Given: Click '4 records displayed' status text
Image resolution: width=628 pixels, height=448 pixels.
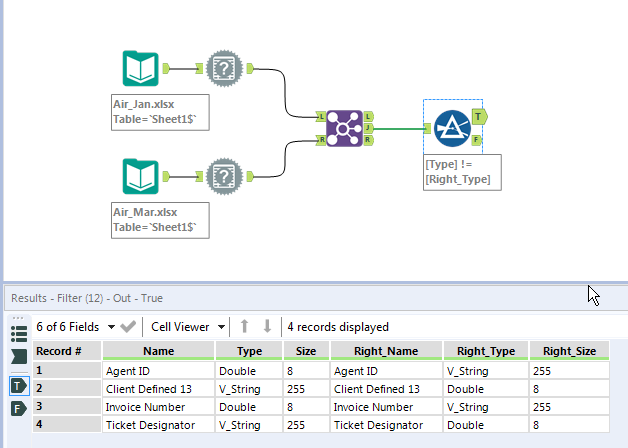Looking at the screenshot, I should click(338, 327).
